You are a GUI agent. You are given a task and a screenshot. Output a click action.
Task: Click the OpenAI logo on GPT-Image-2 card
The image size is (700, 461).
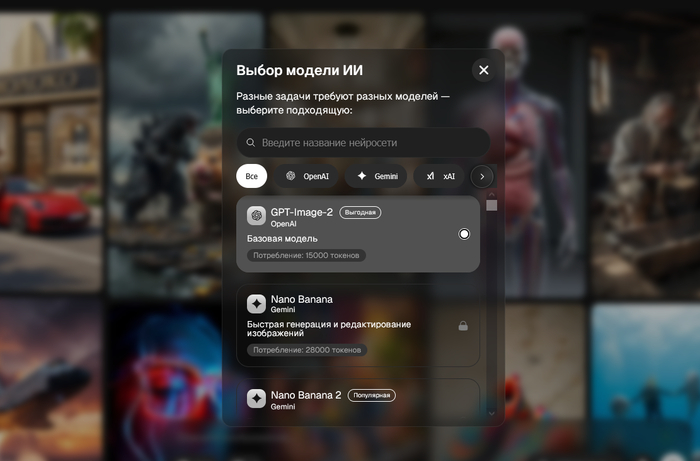256,216
